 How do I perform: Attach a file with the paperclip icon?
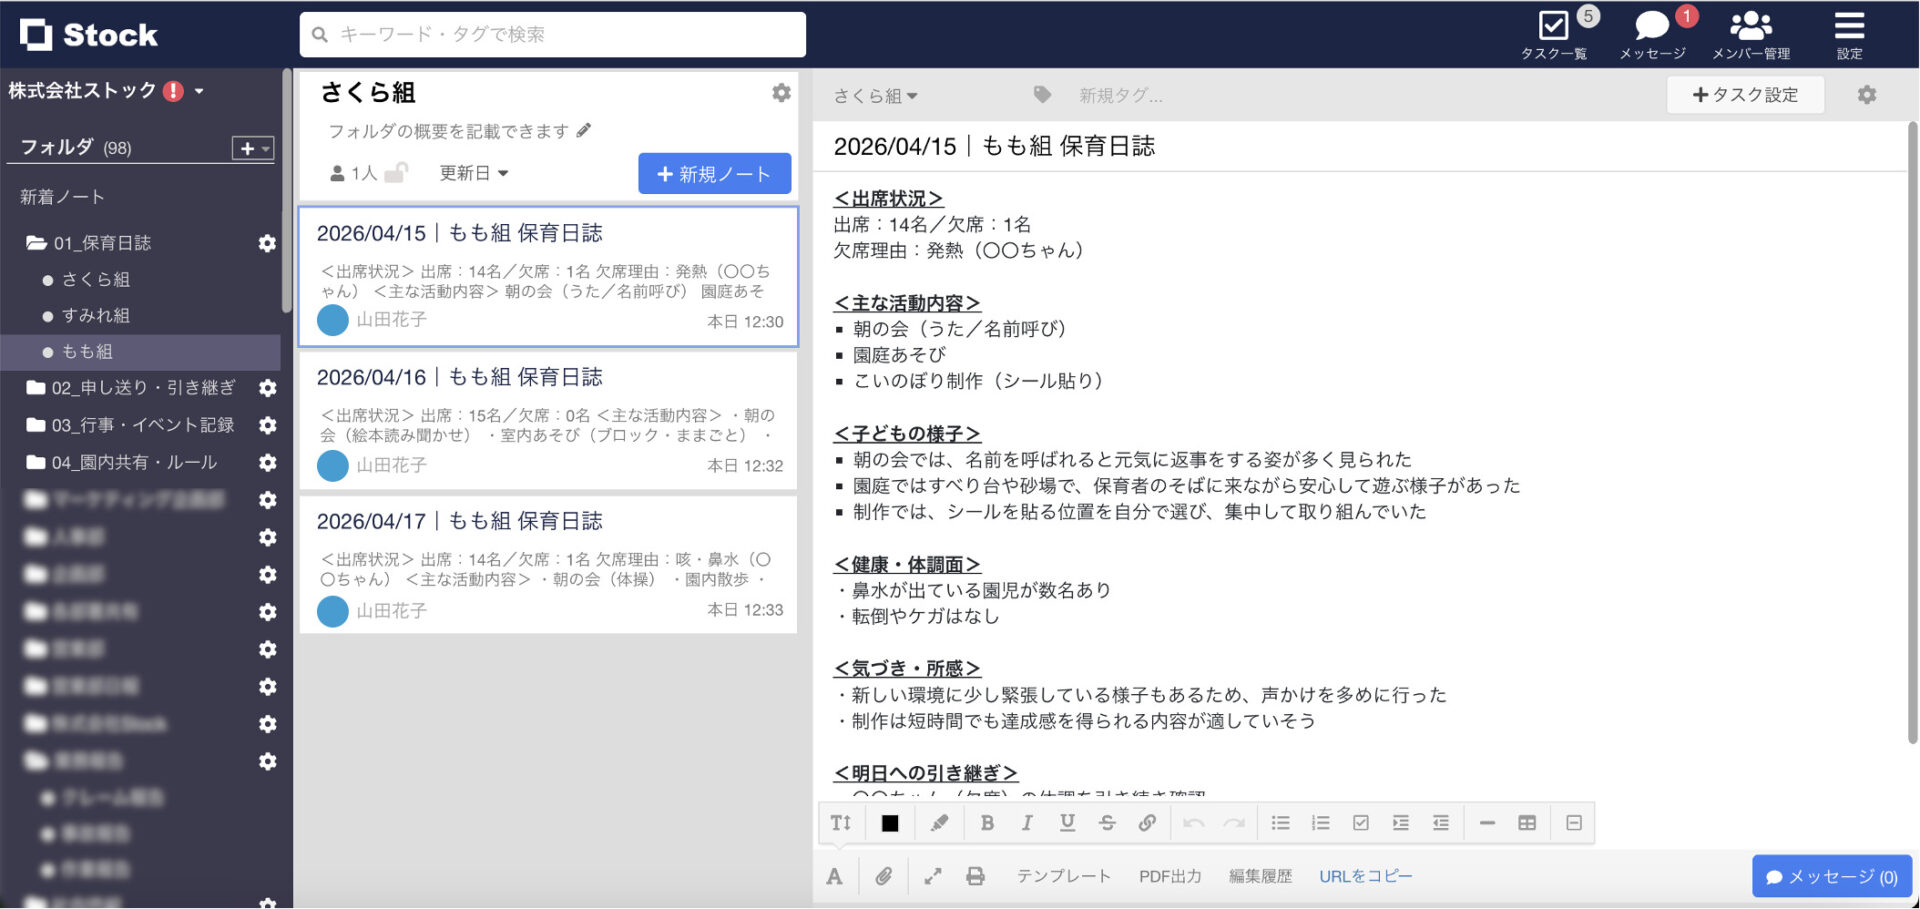(883, 876)
